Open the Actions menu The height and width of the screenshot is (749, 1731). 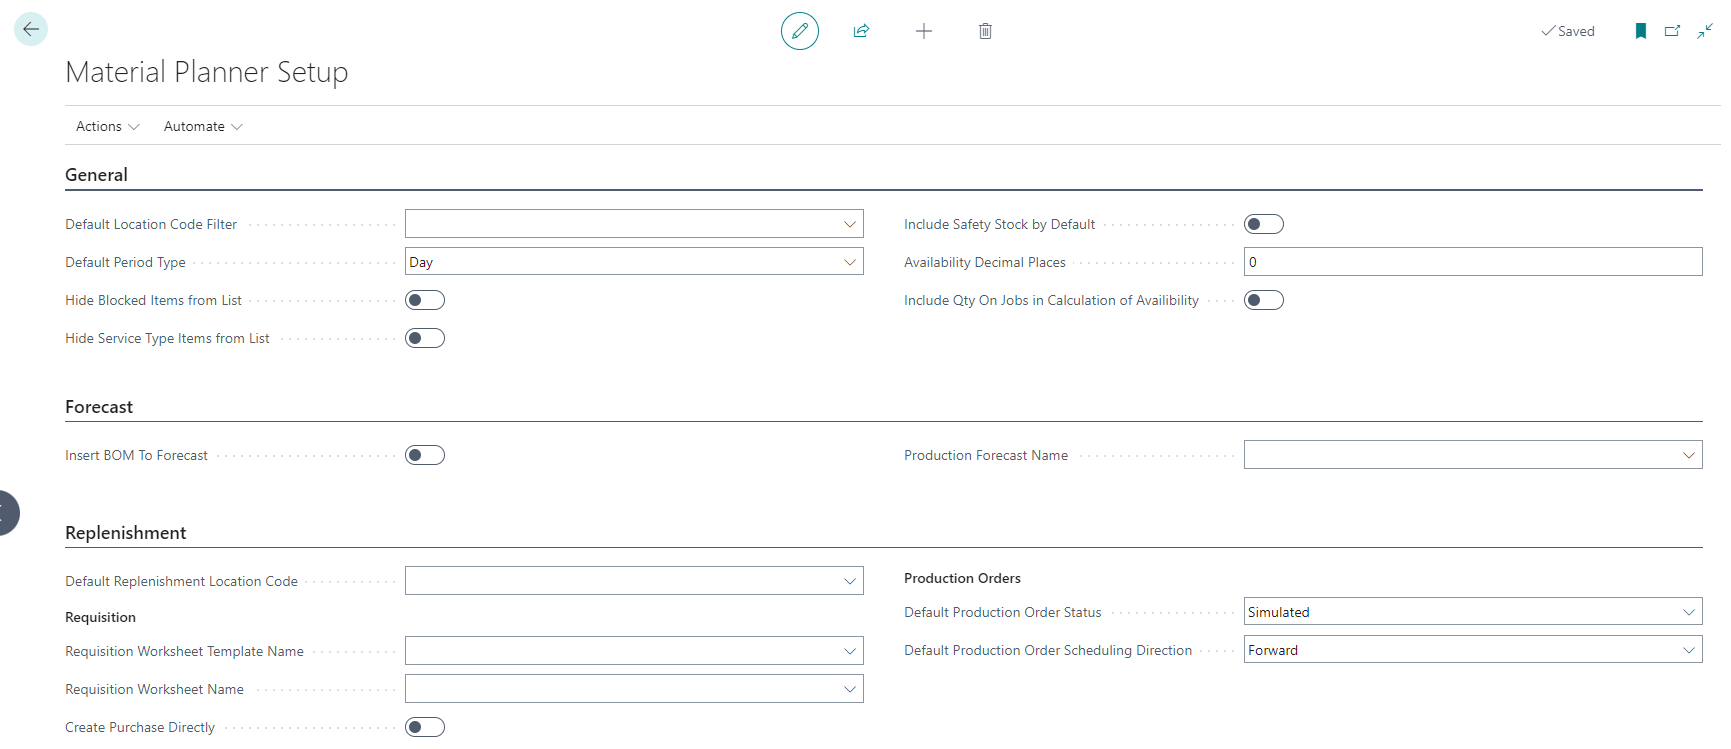point(107,126)
